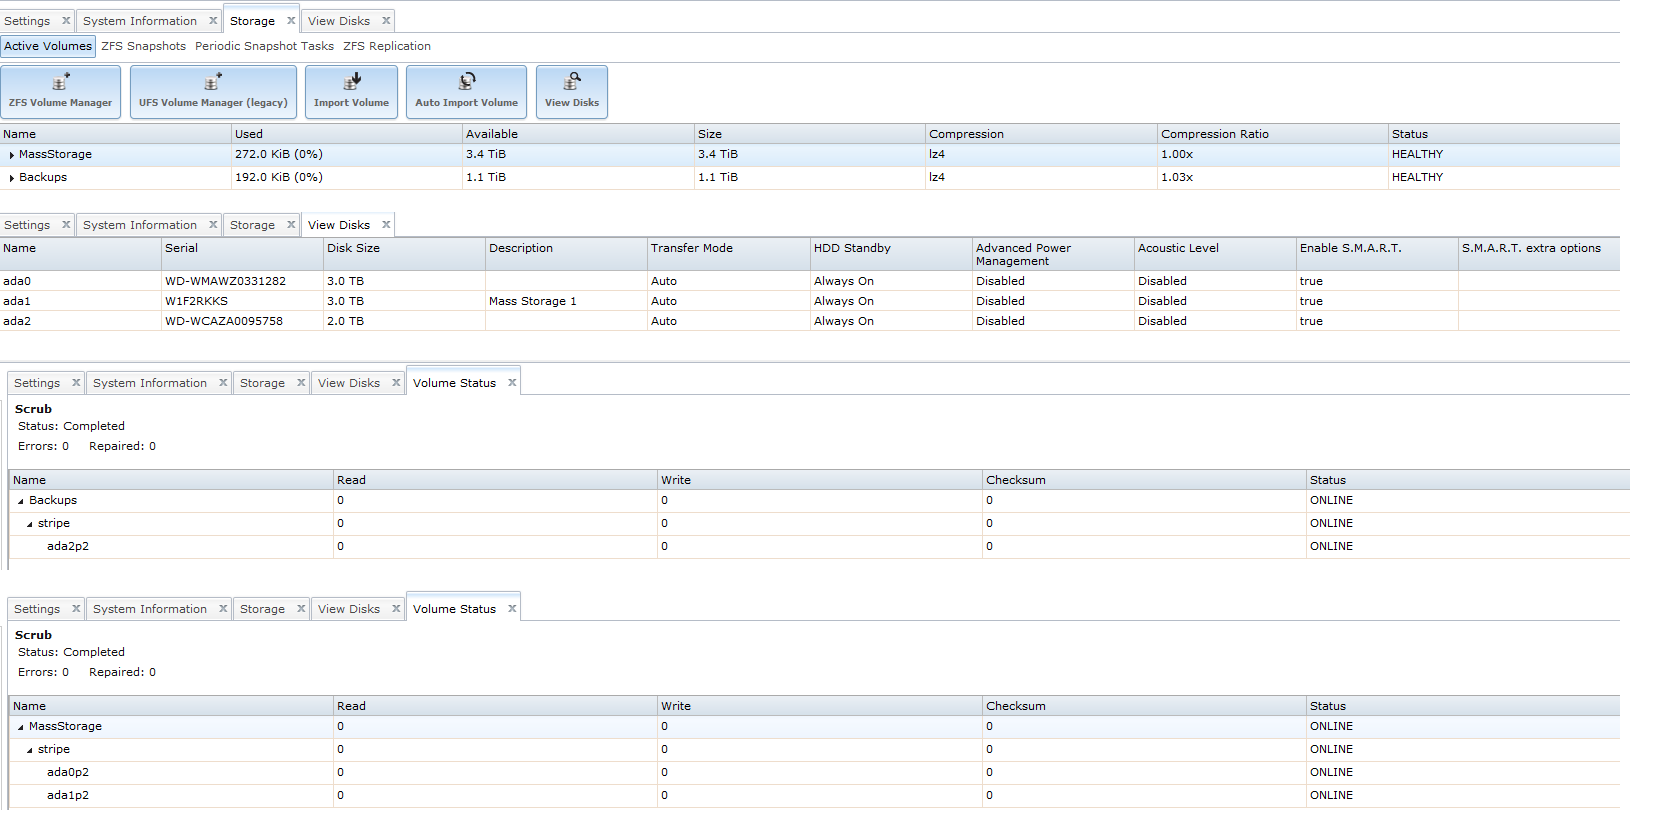Select the ada2p2 device row
Viewport: 1660px width, 840px height.
[x=820, y=547]
